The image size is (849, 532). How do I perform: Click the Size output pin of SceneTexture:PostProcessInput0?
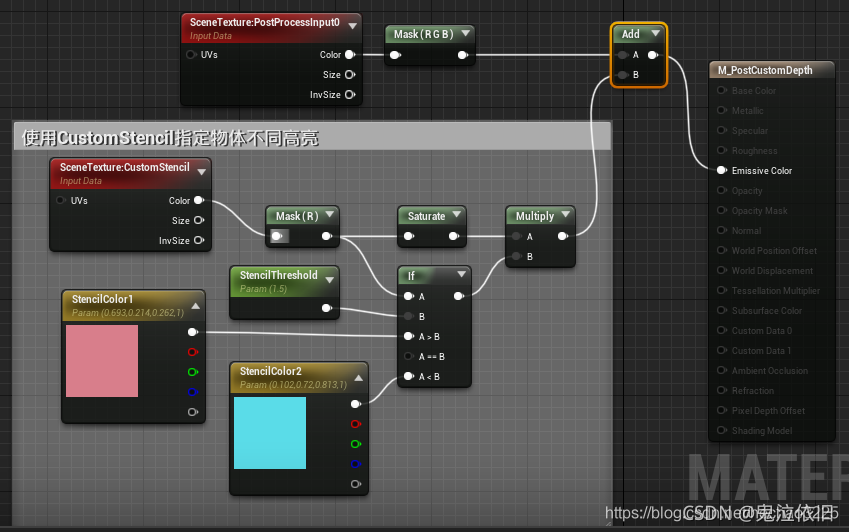pyautogui.click(x=350, y=75)
